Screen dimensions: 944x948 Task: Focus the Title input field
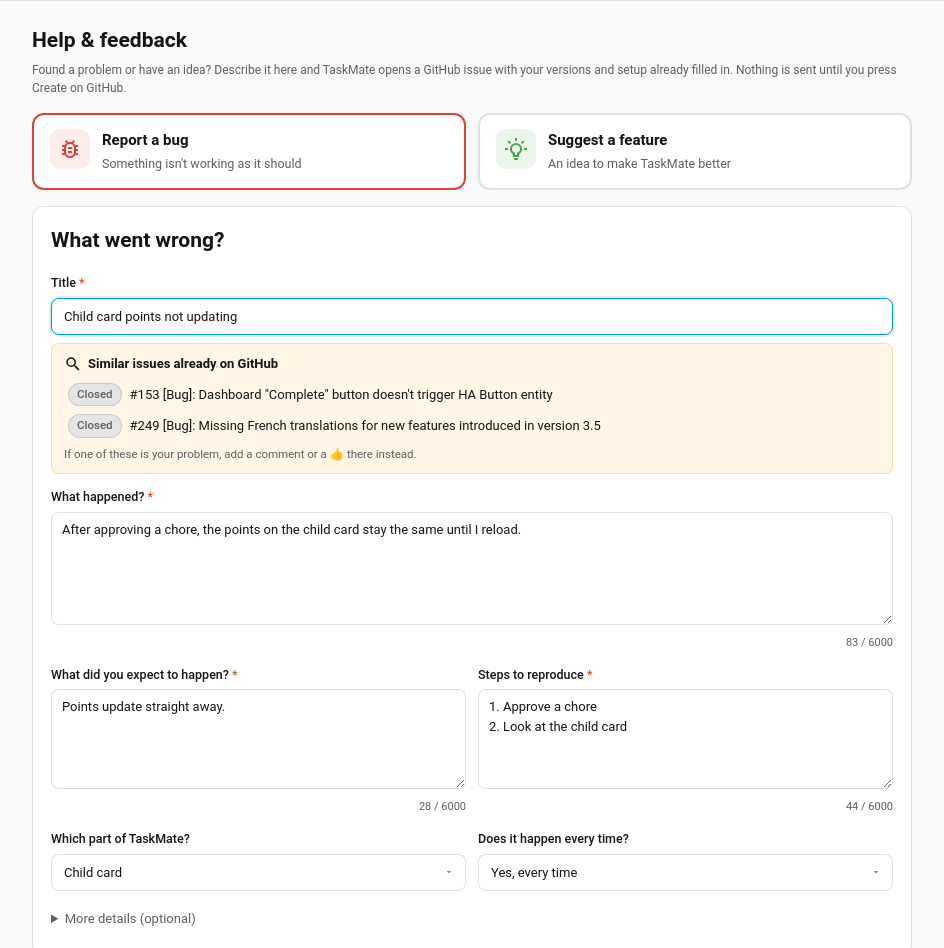pos(472,316)
